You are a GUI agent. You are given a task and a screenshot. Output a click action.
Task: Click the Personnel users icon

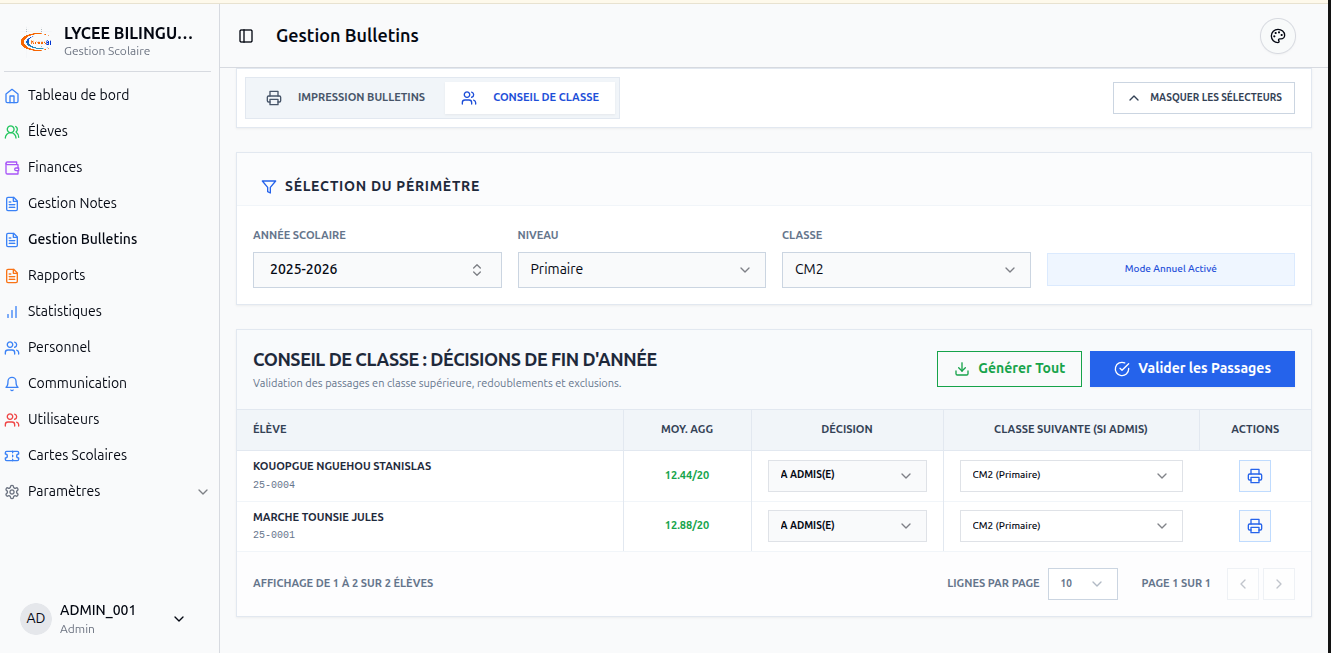[12, 348]
